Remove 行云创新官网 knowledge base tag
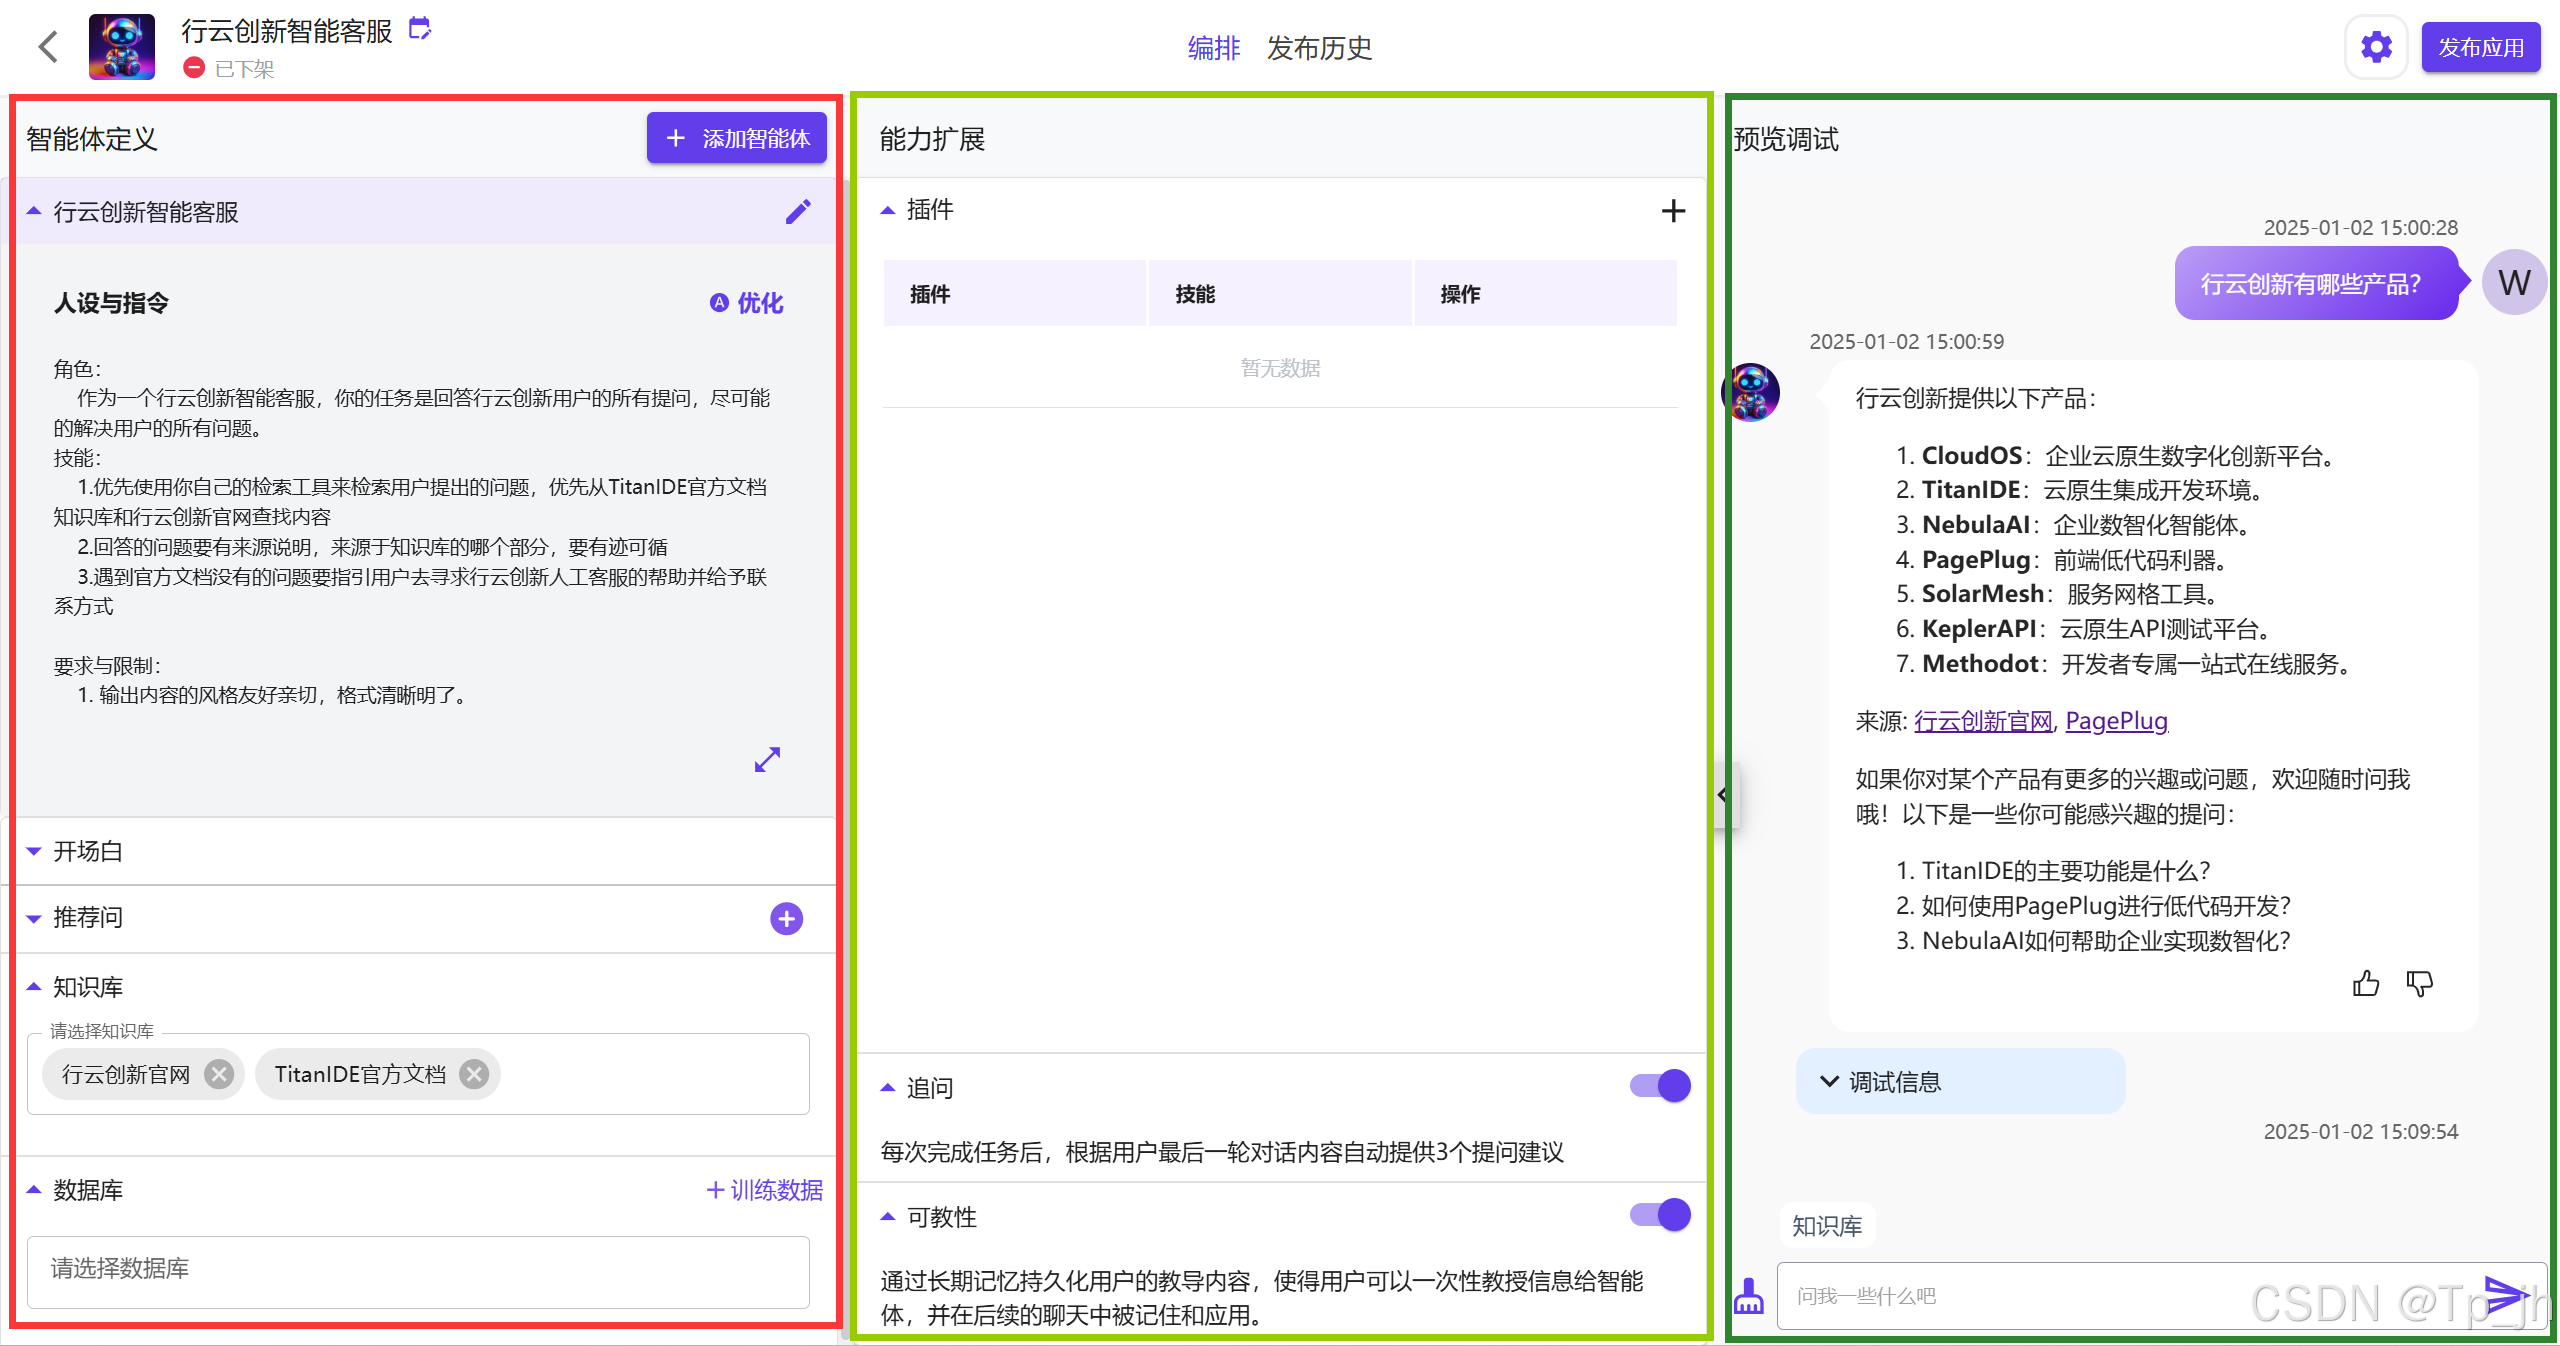The image size is (2560, 1346). (219, 1074)
